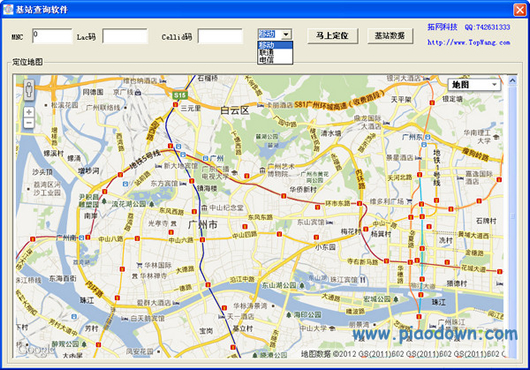Choose 电信 from the carrier list
Screen dimensions: 530x370
(275, 60)
